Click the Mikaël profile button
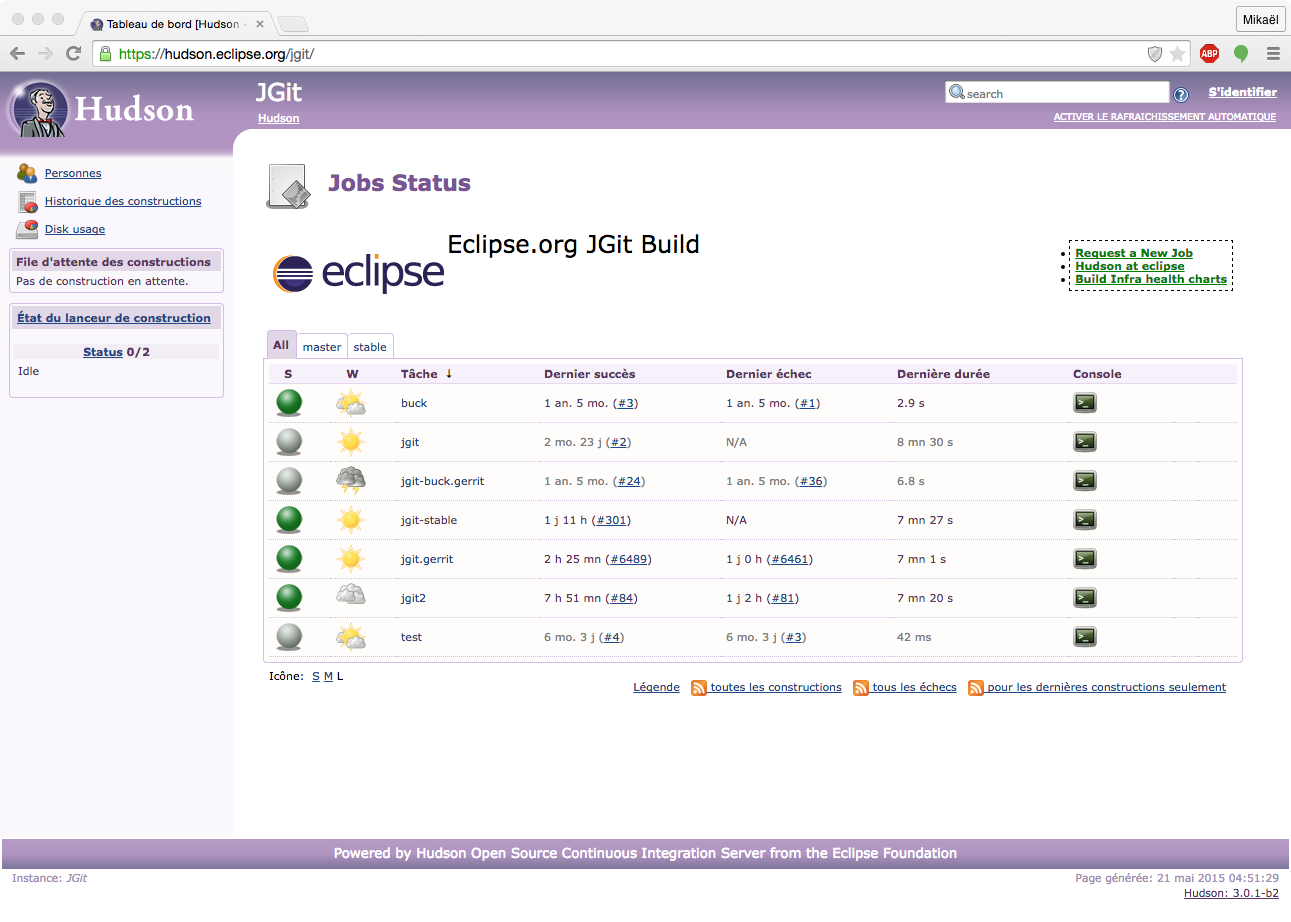1291x922 pixels. (x=1260, y=20)
